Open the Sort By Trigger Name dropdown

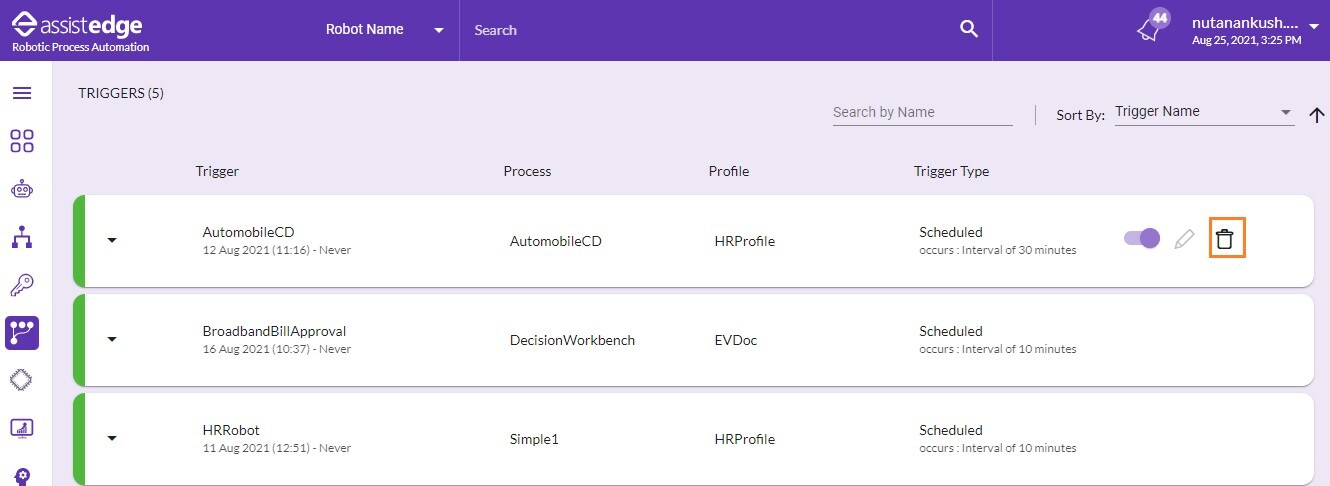point(1204,112)
